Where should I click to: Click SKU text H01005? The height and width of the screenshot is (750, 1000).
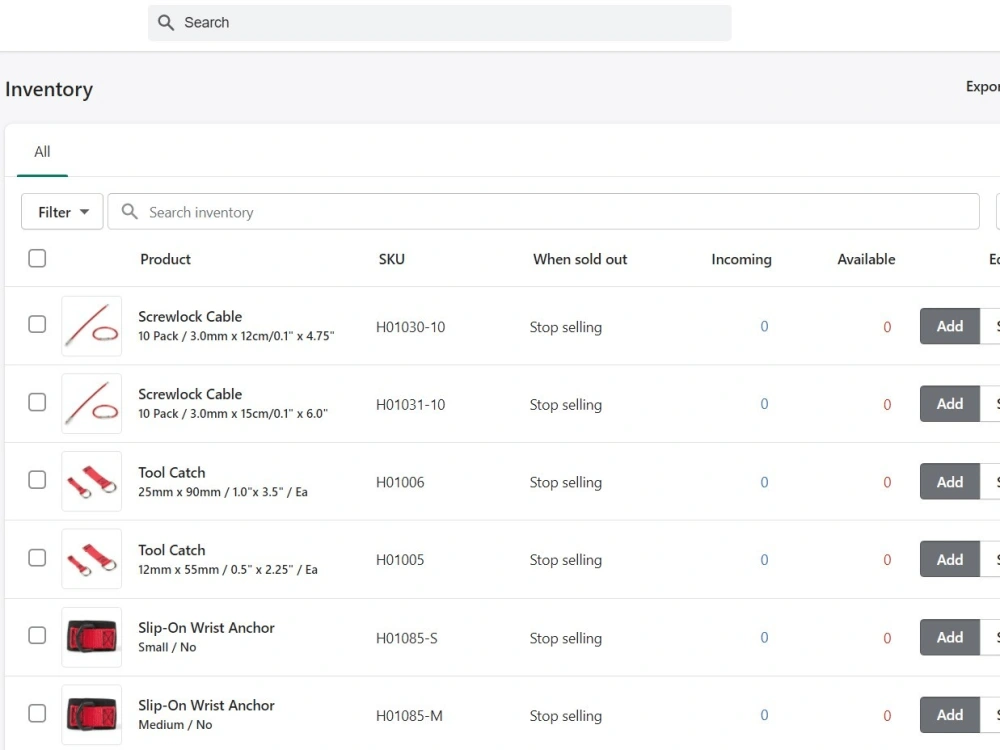click(x=400, y=560)
